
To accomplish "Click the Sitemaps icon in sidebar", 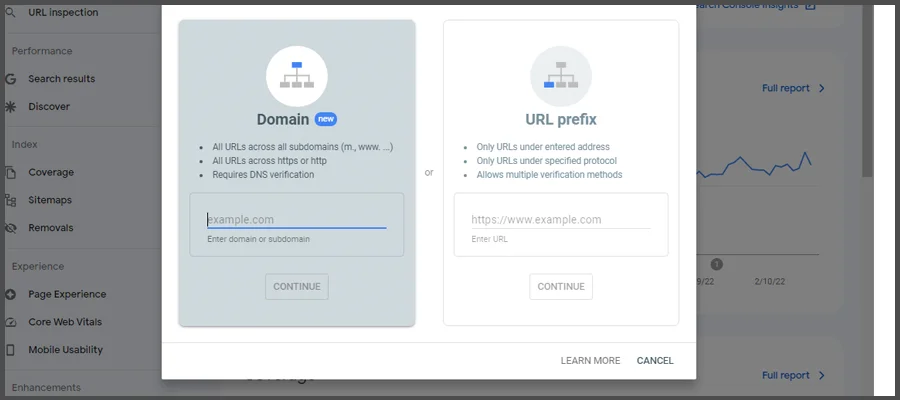I will click(x=11, y=200).
